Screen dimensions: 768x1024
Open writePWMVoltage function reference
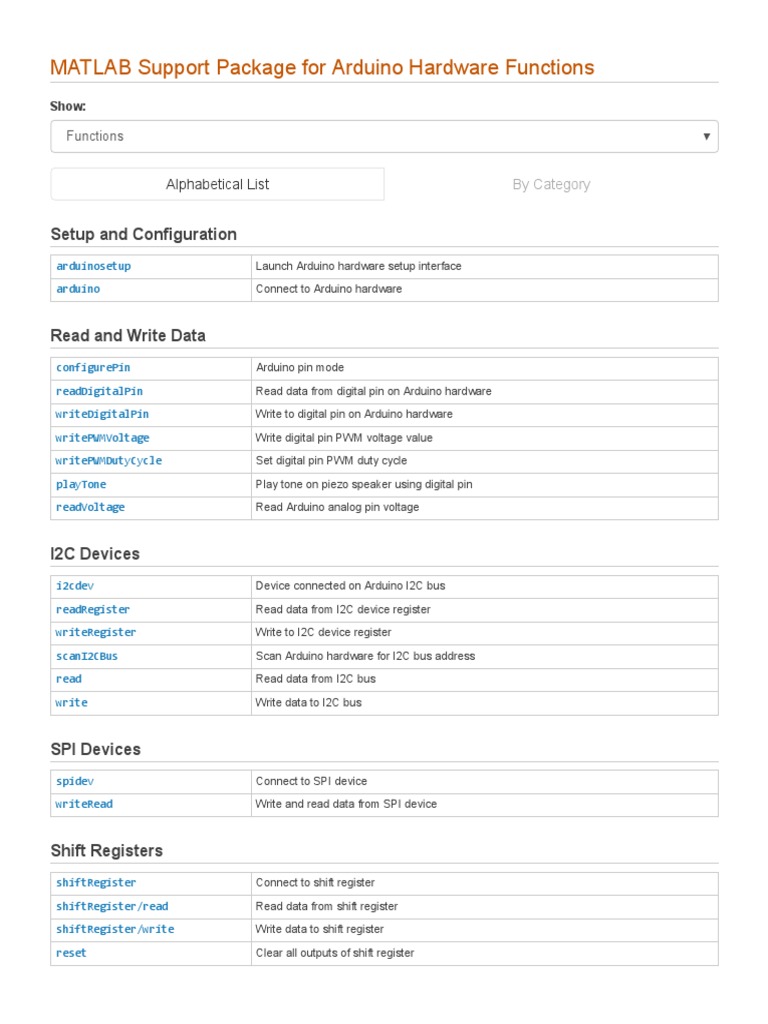point(103,438)
